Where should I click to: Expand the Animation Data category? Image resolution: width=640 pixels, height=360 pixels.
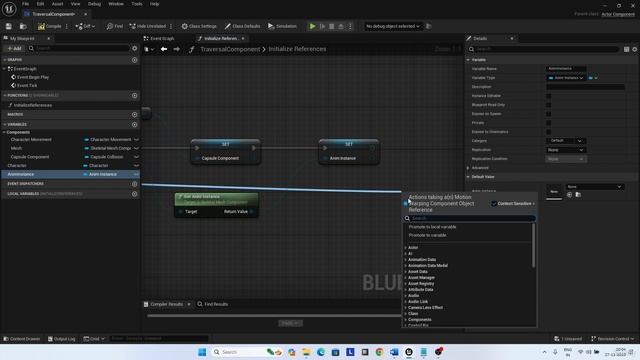click(x=405, y=260)
